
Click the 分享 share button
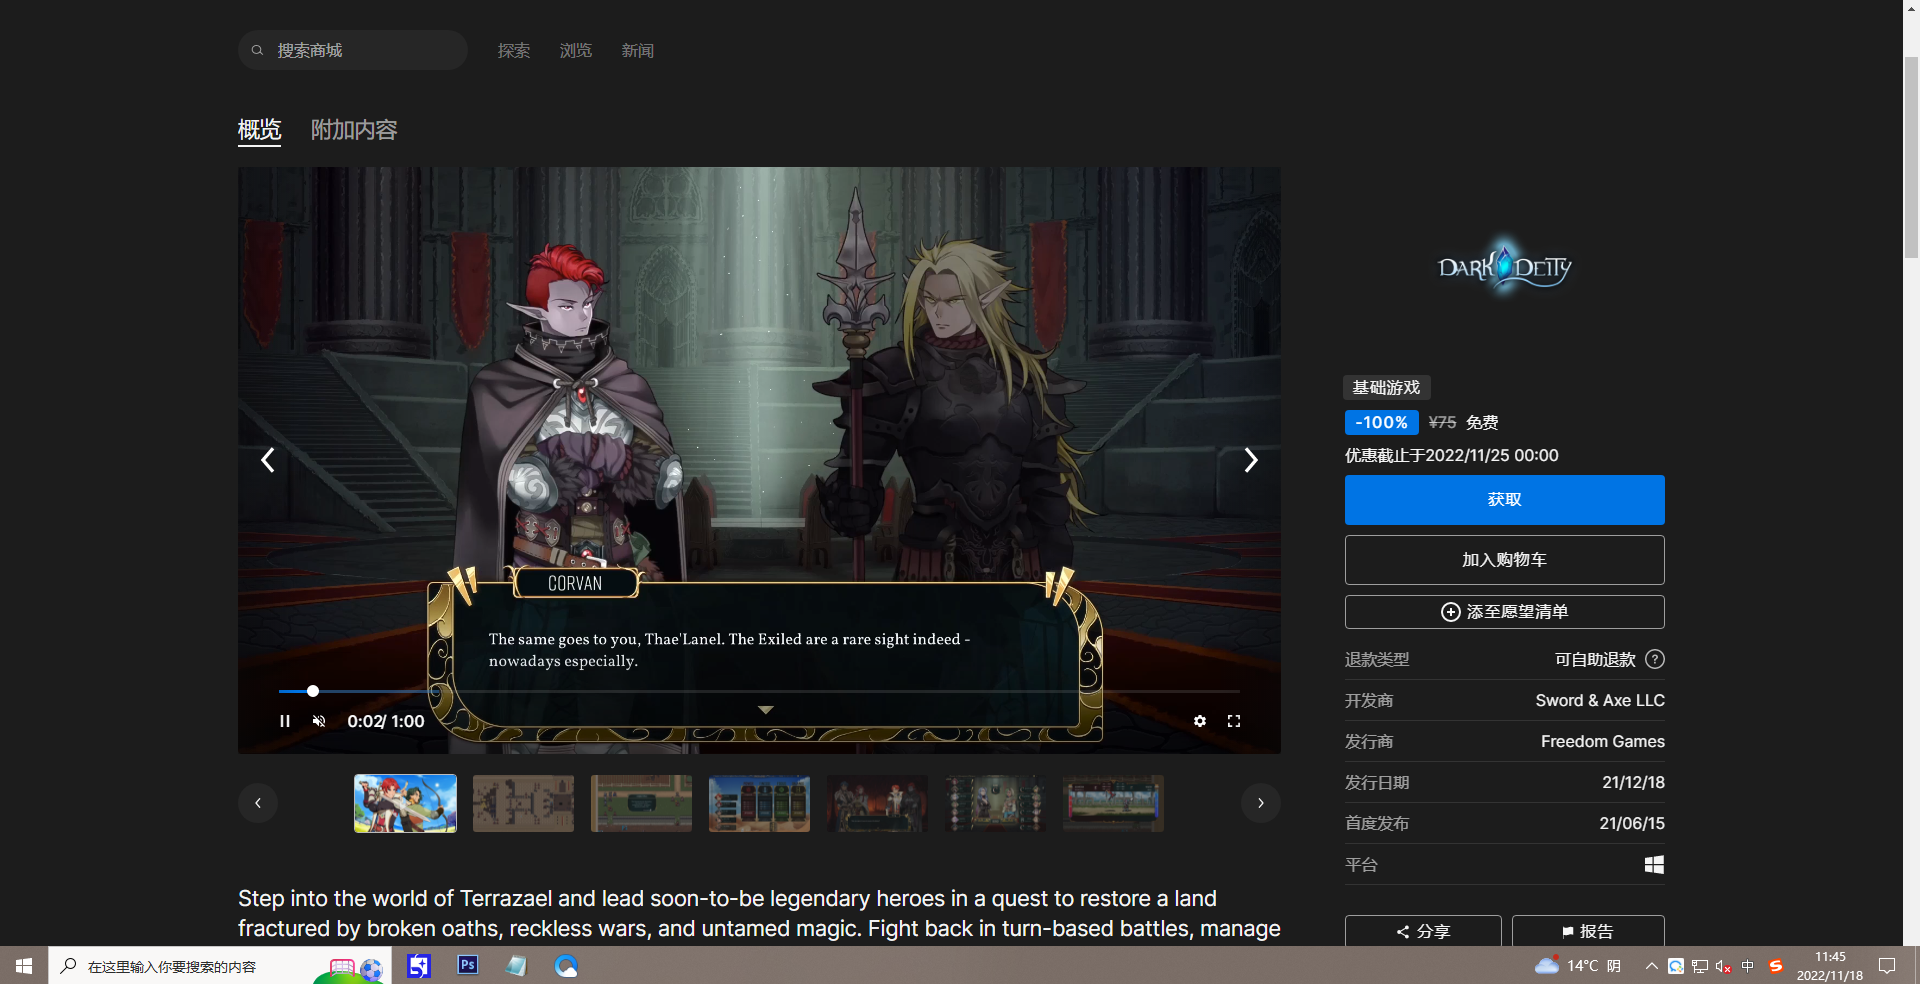tap(1423, 931)
